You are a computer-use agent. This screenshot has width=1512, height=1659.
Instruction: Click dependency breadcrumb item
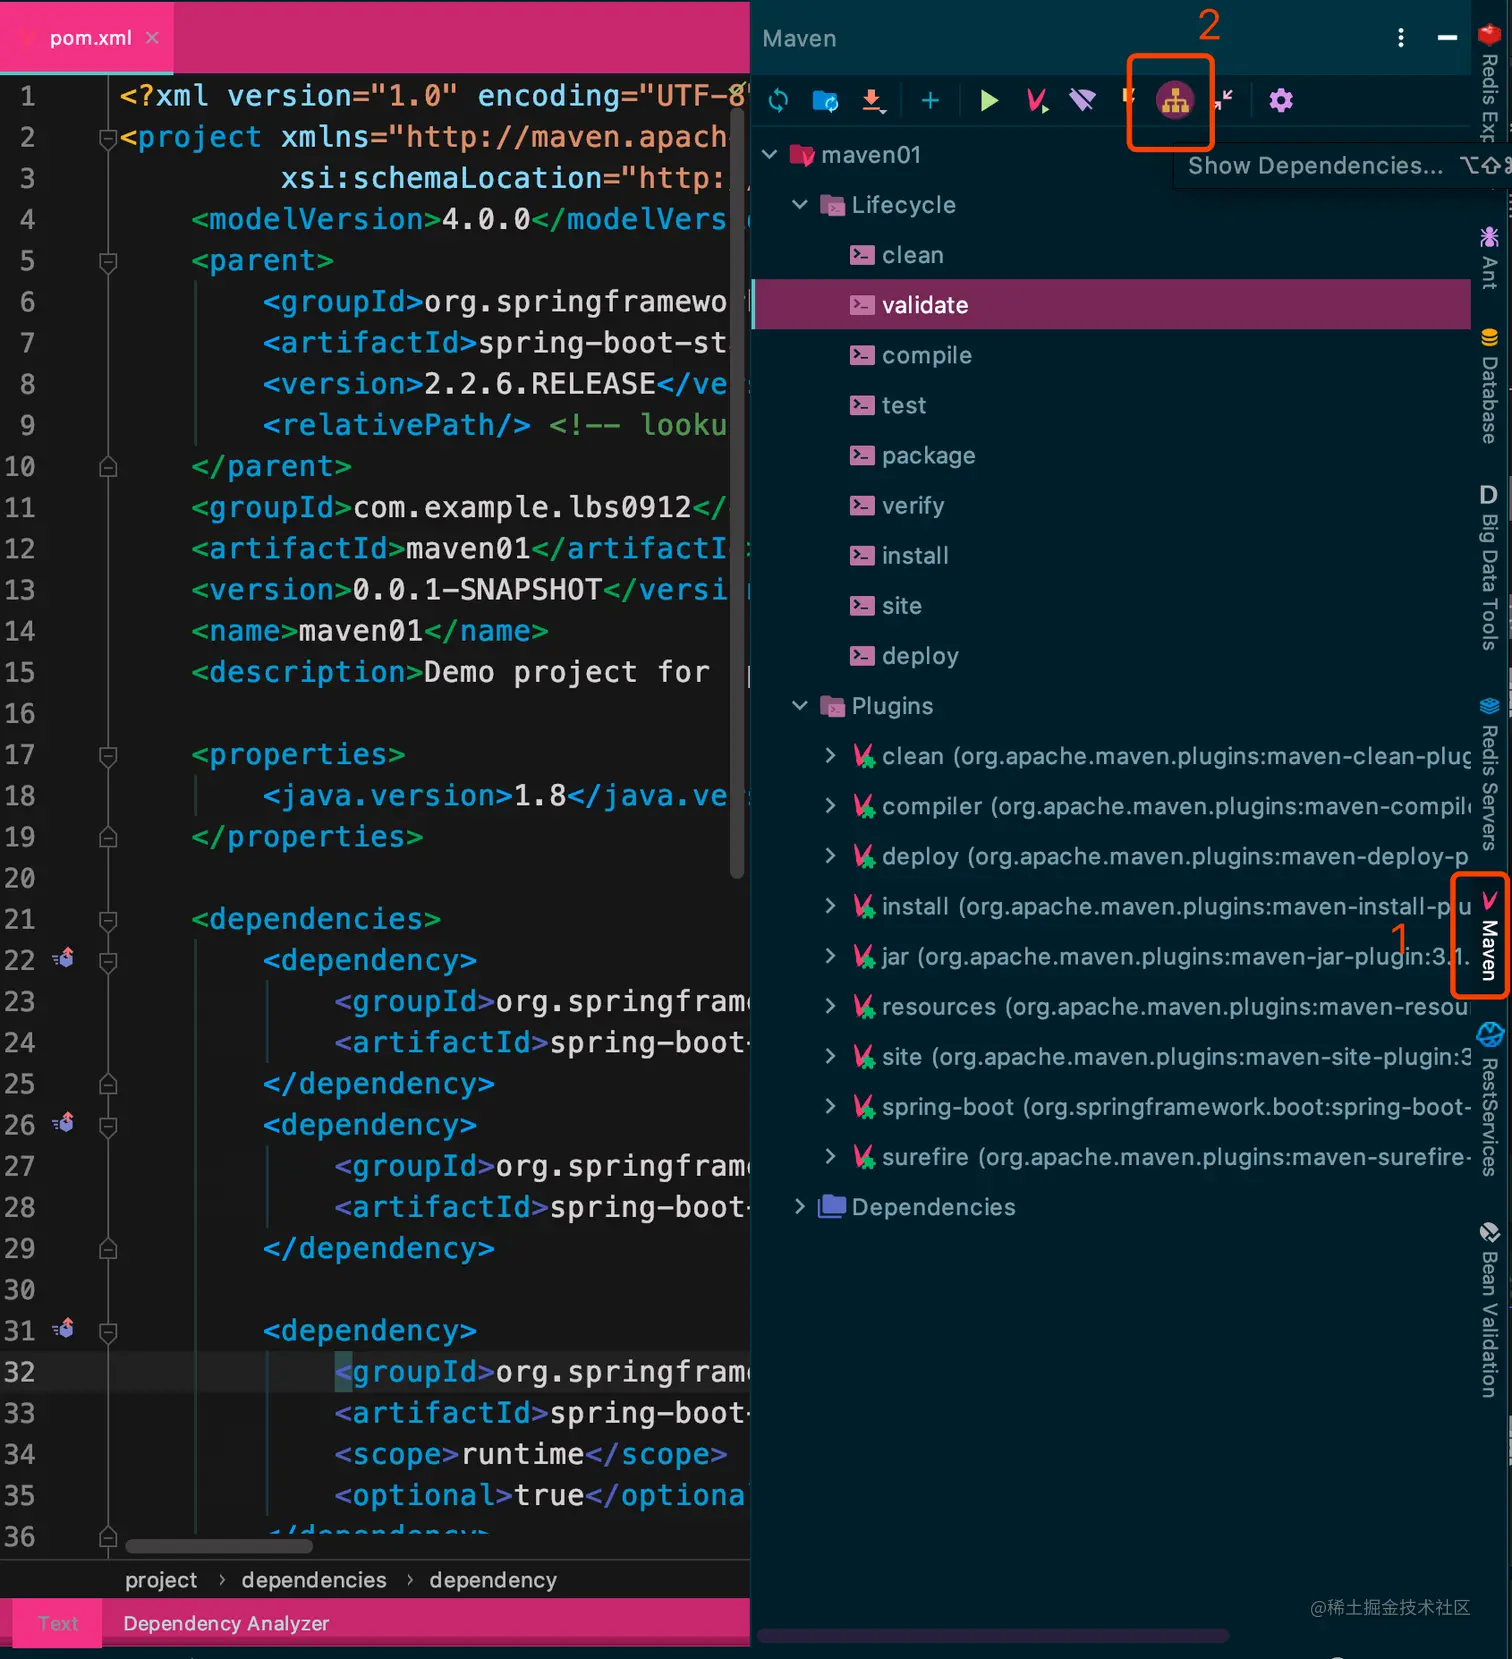tap(493, 1580)
